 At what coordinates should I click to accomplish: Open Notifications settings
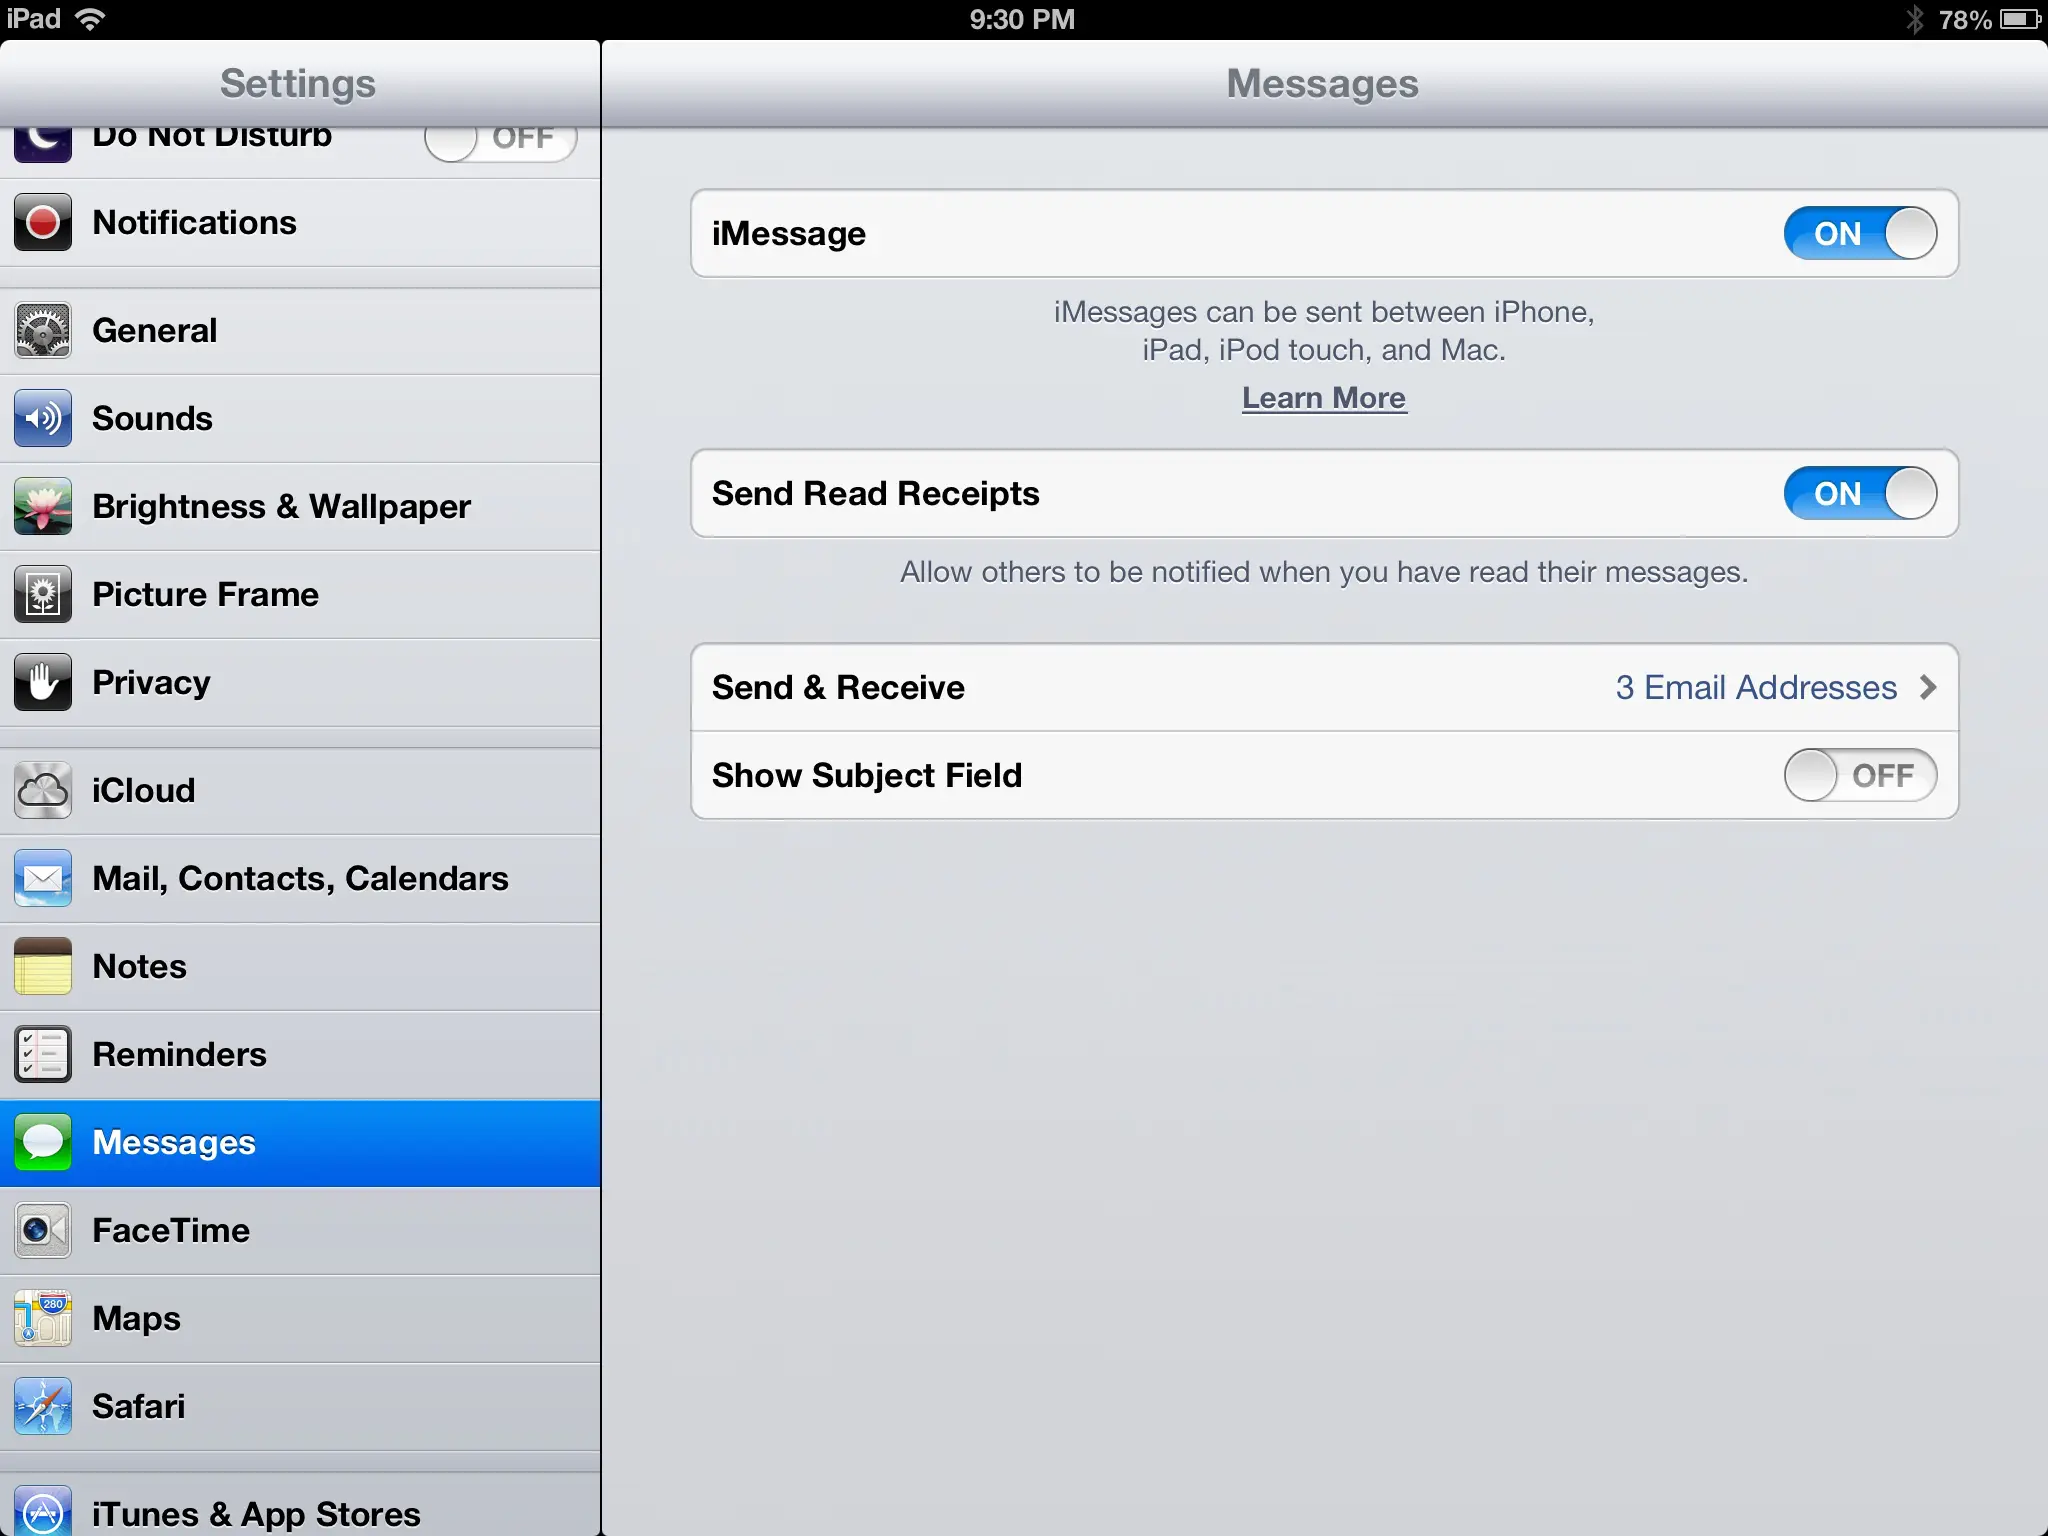point(300,222)
